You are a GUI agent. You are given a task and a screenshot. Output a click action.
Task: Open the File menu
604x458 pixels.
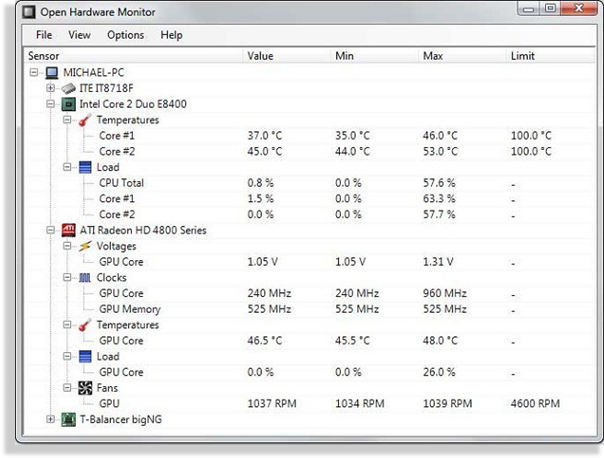coord(44,35)
